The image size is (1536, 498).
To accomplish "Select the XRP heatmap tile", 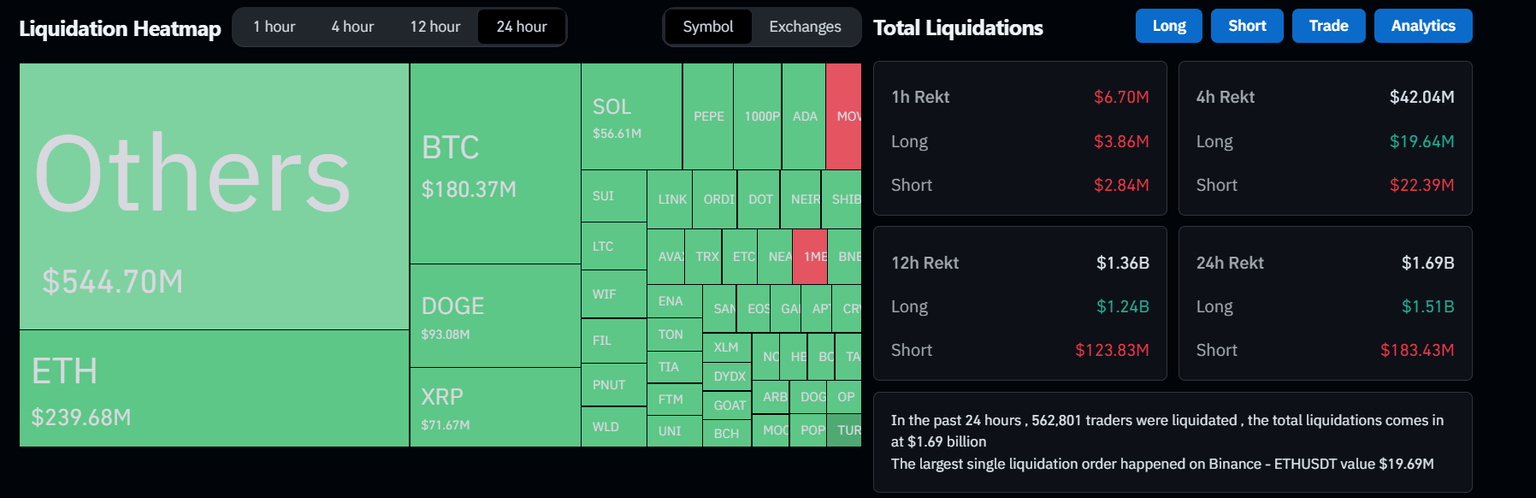I will coord(495,407).
